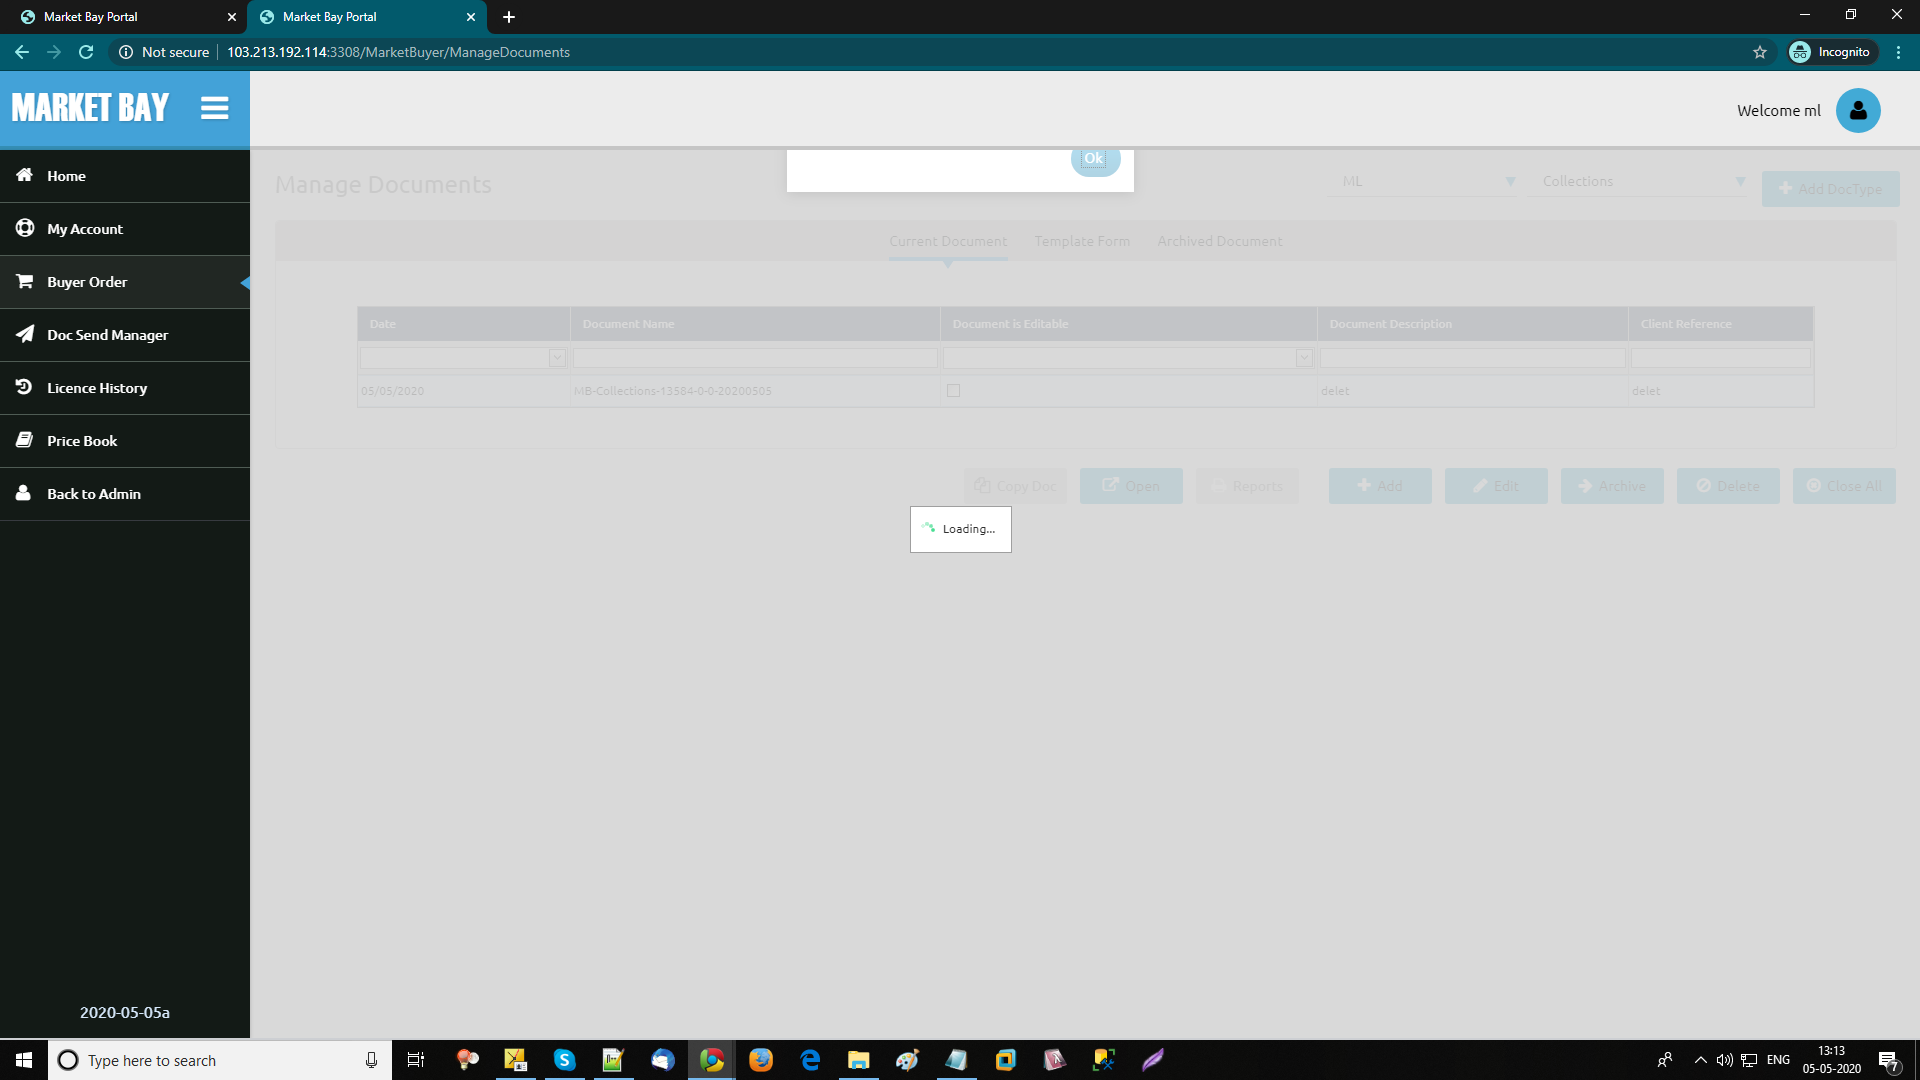Open the Date filter dropdown arrow
This screenshot has height=1080, width=1920.
point(557,358)
